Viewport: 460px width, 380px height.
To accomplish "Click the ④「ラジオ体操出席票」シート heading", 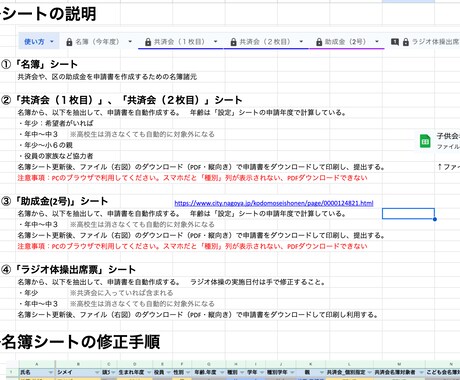I will [68, 270].
